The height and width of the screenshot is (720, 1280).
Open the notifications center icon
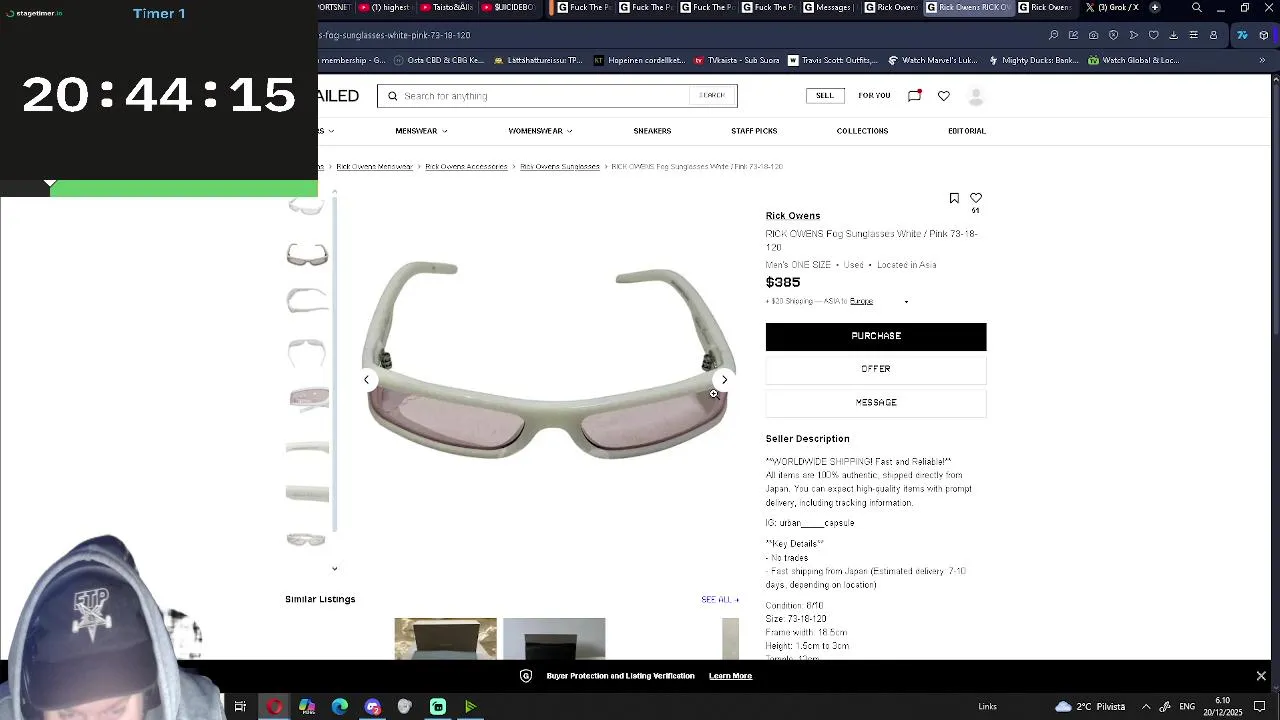[x=1260, y=707]
